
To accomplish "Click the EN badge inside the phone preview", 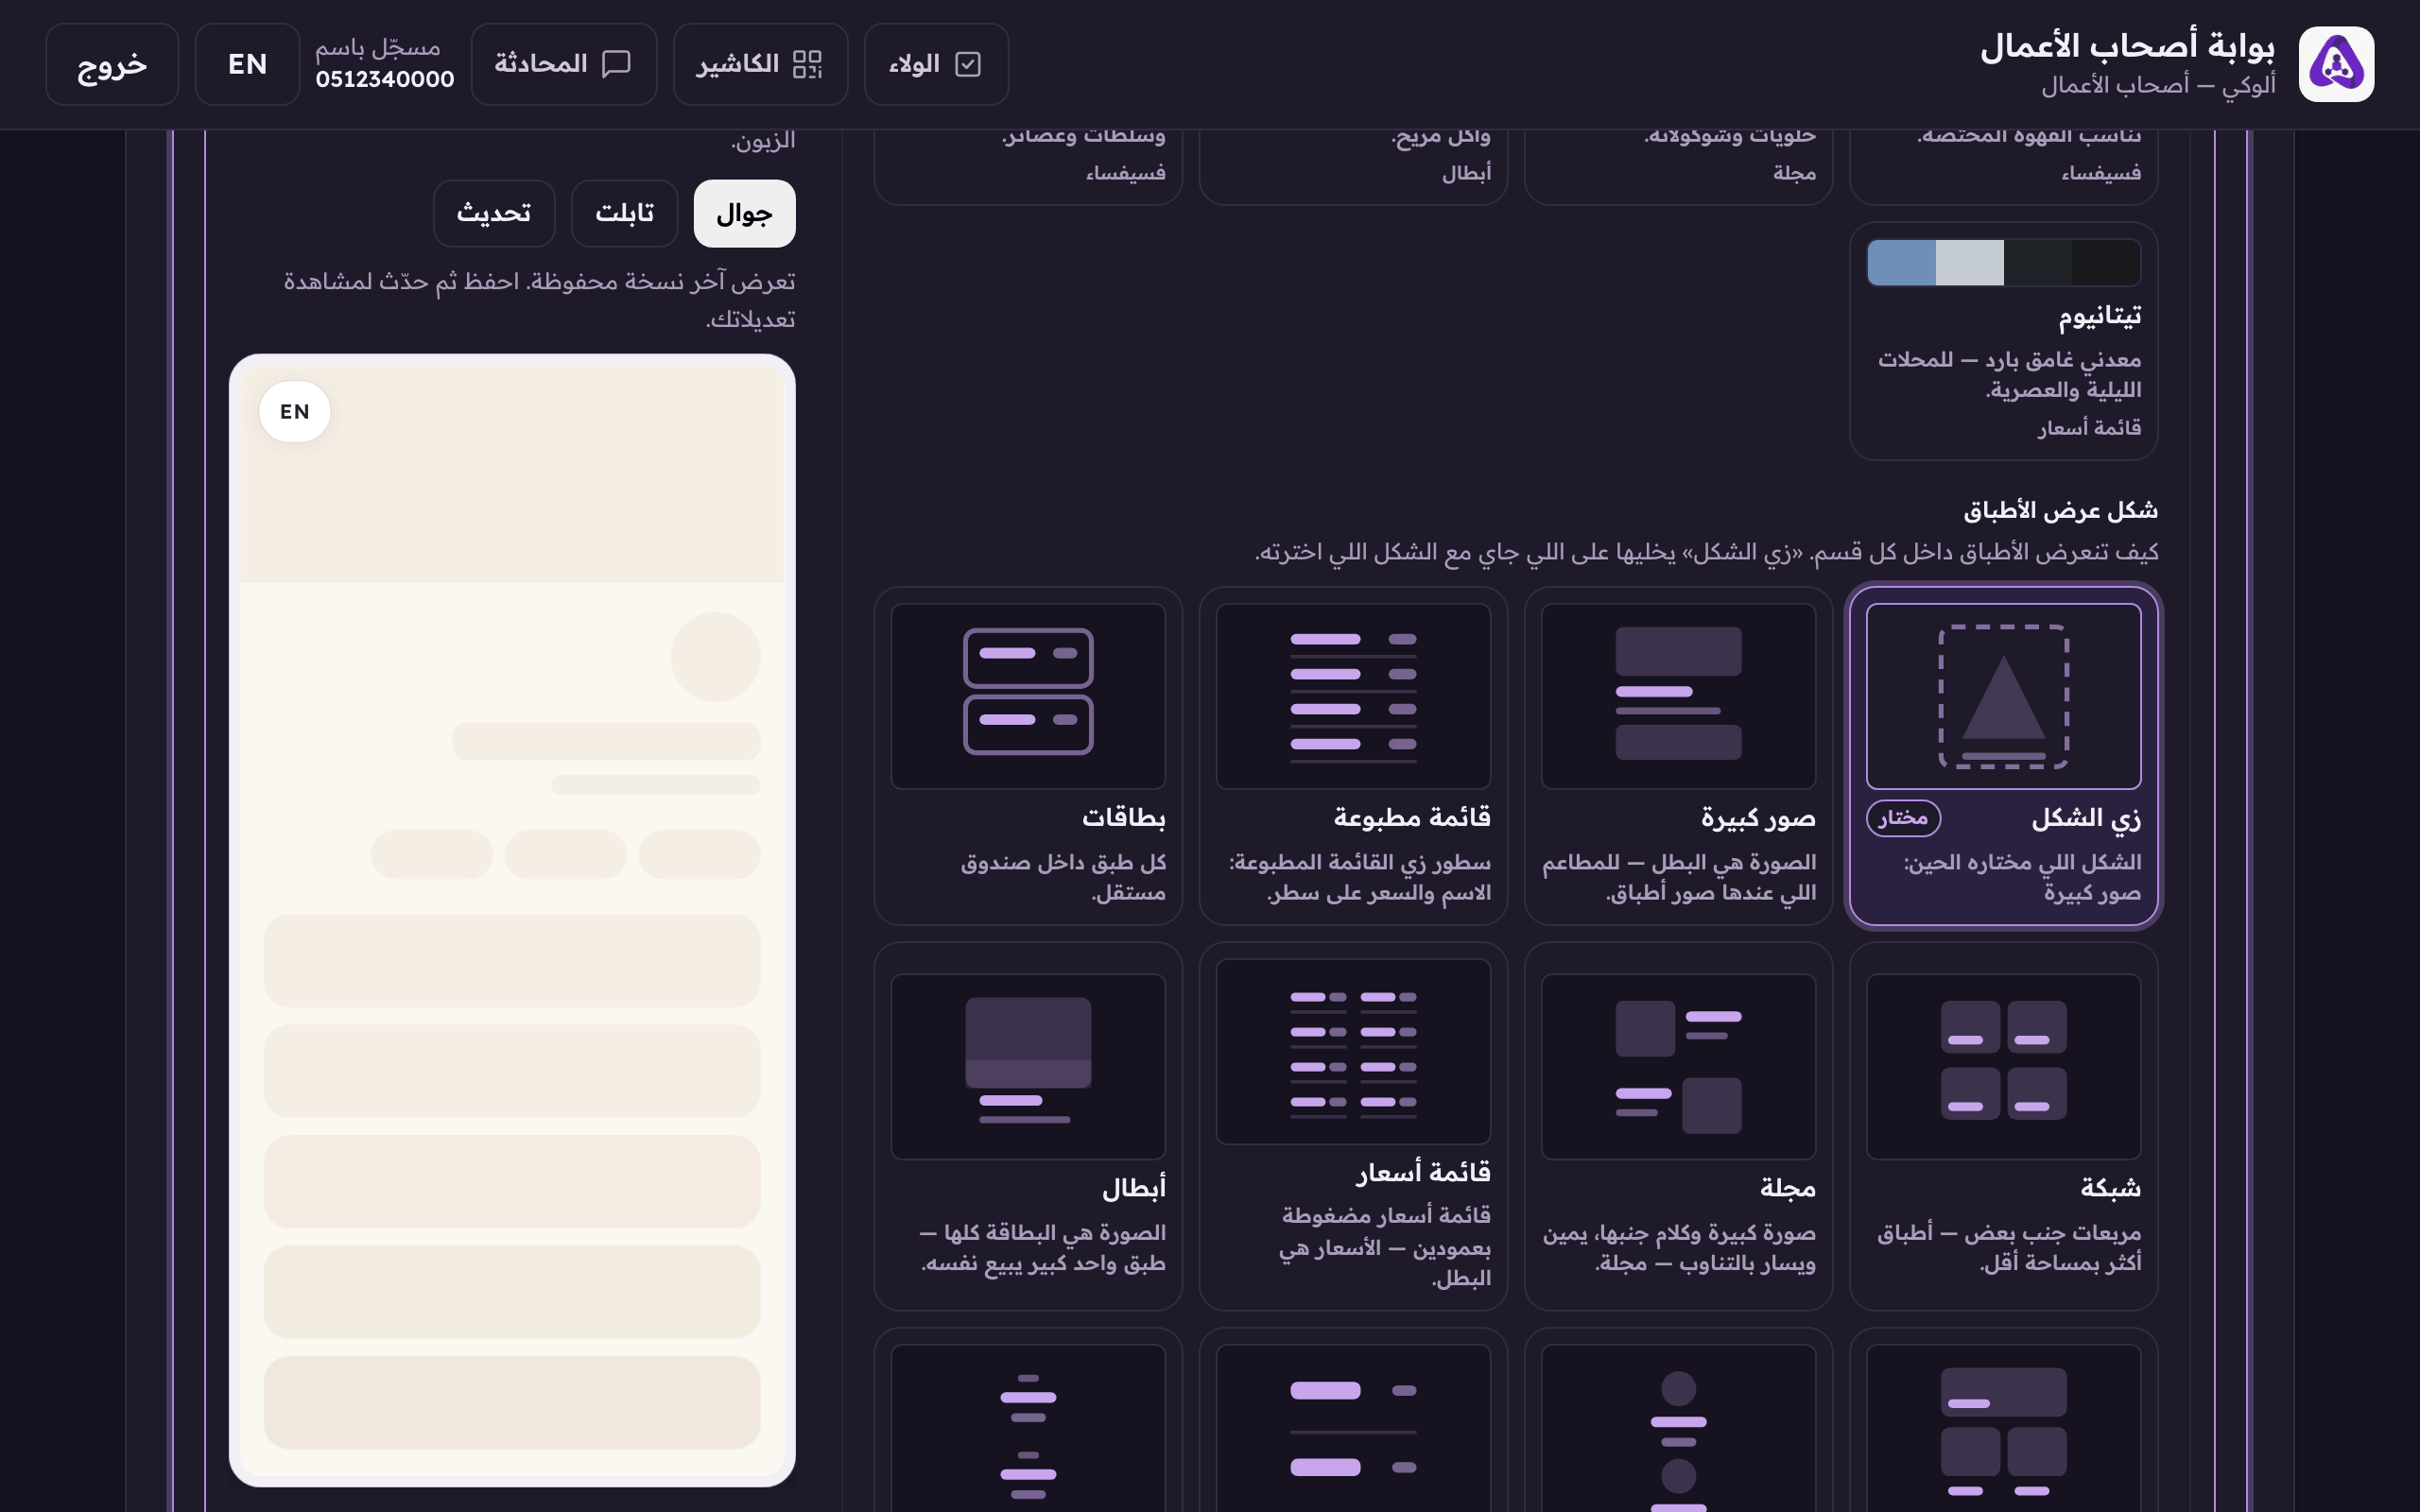I will (294, 411).
